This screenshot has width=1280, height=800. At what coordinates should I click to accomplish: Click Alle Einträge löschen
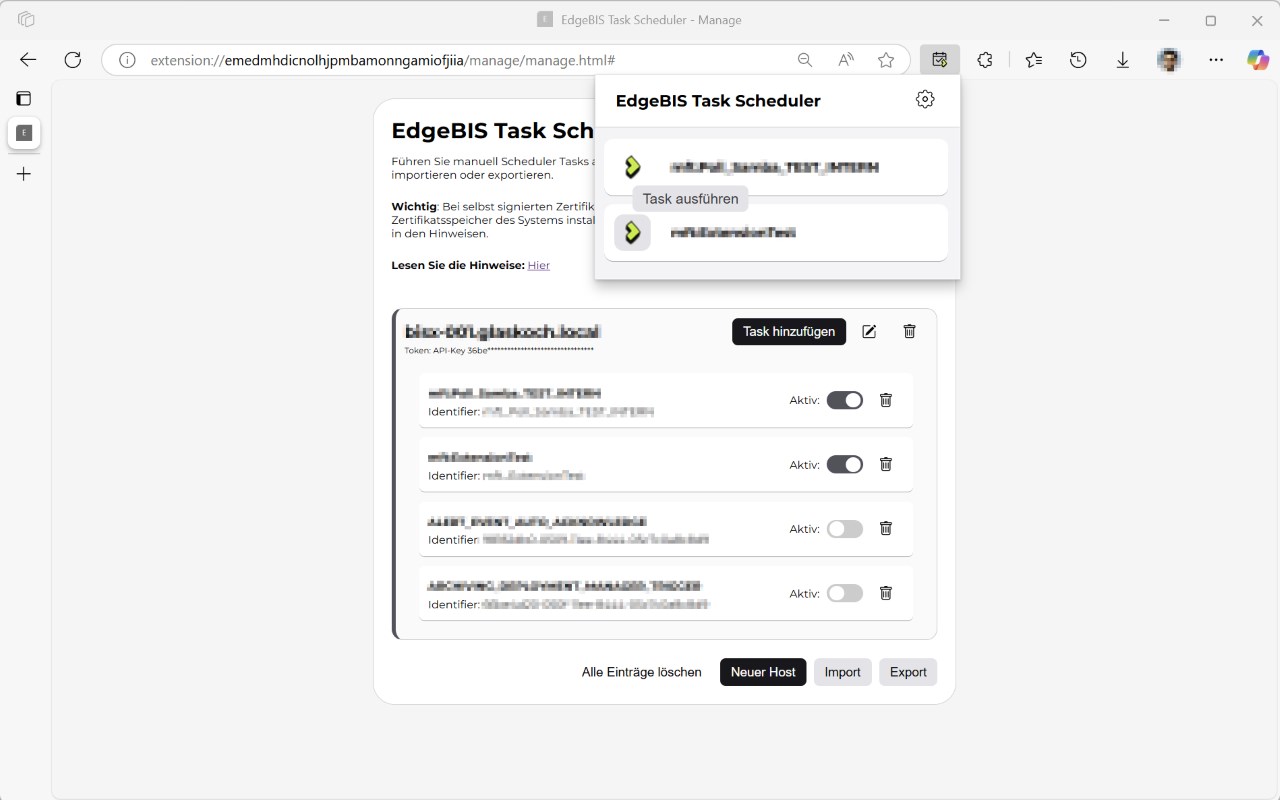pyautogui.click(x=642, y=672)
